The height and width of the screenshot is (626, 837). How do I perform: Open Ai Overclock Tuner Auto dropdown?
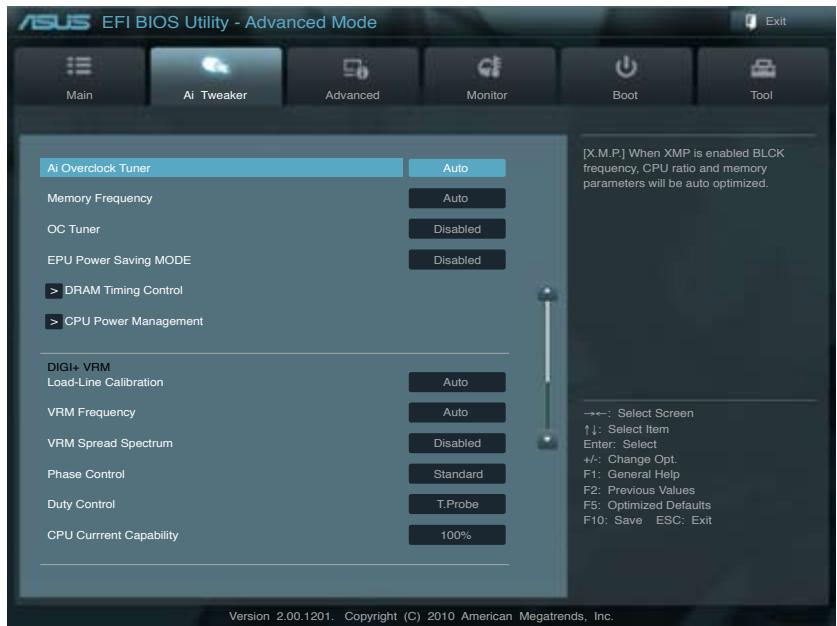click(x=457, y=168)
